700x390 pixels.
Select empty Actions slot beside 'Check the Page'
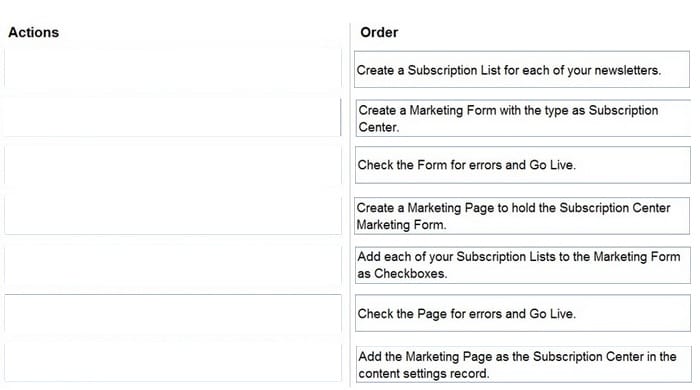(x=173, y=313)
